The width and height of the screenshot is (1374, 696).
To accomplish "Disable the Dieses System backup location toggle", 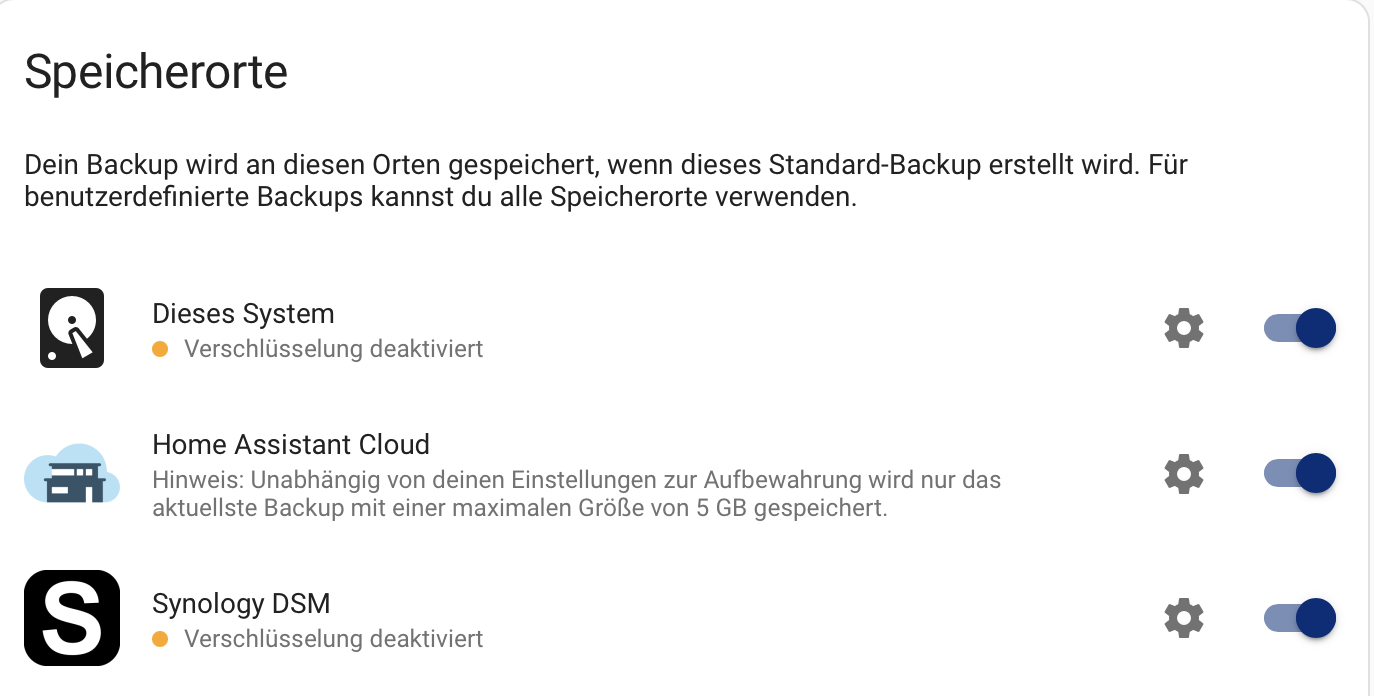I will click(1300, 328).
